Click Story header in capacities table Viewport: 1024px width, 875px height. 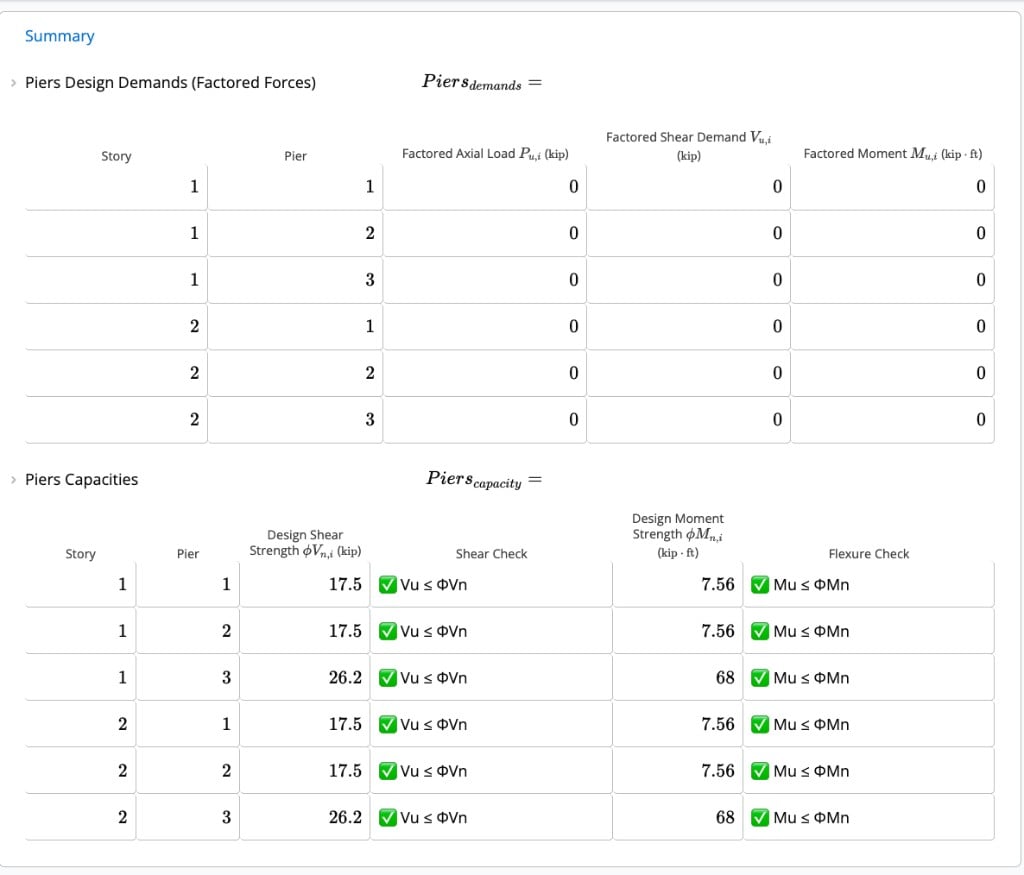(80, 554)
